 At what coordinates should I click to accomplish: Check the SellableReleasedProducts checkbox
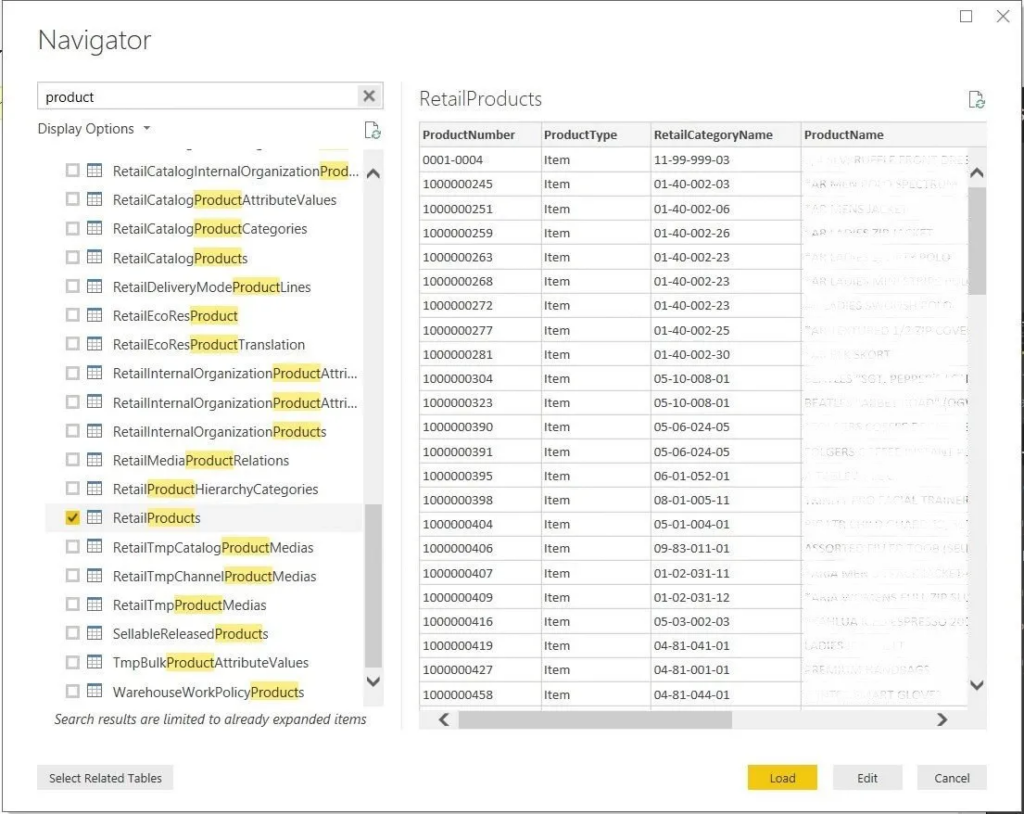72,633
